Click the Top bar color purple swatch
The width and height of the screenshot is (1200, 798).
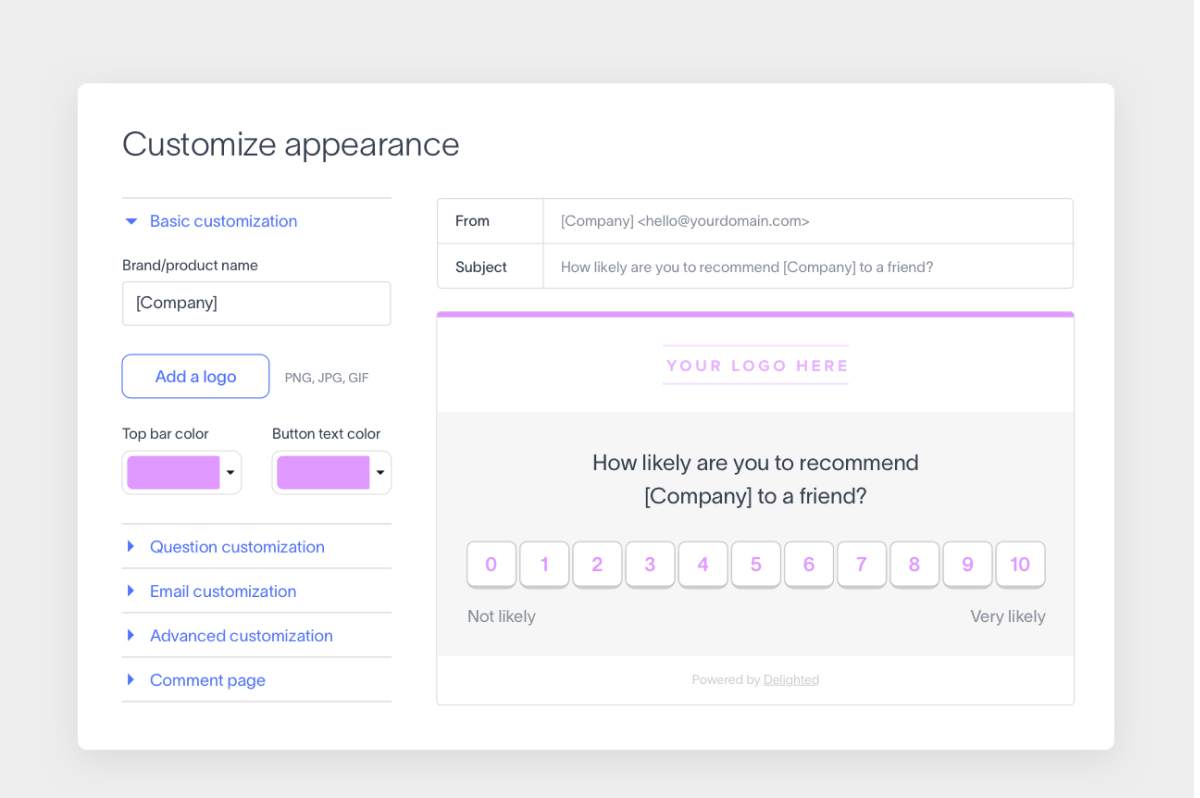tap(173, 473)
